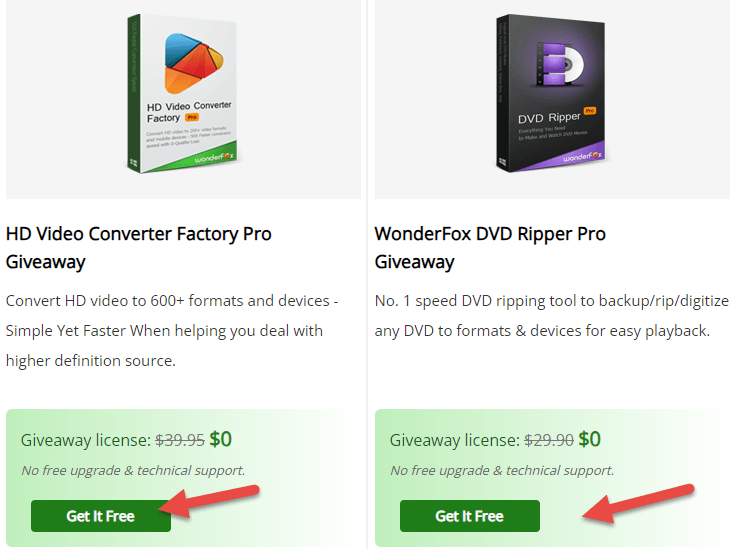Click the red arrow pointing at left Get It Free
736x549 pixels.
[x=209, y=501]
